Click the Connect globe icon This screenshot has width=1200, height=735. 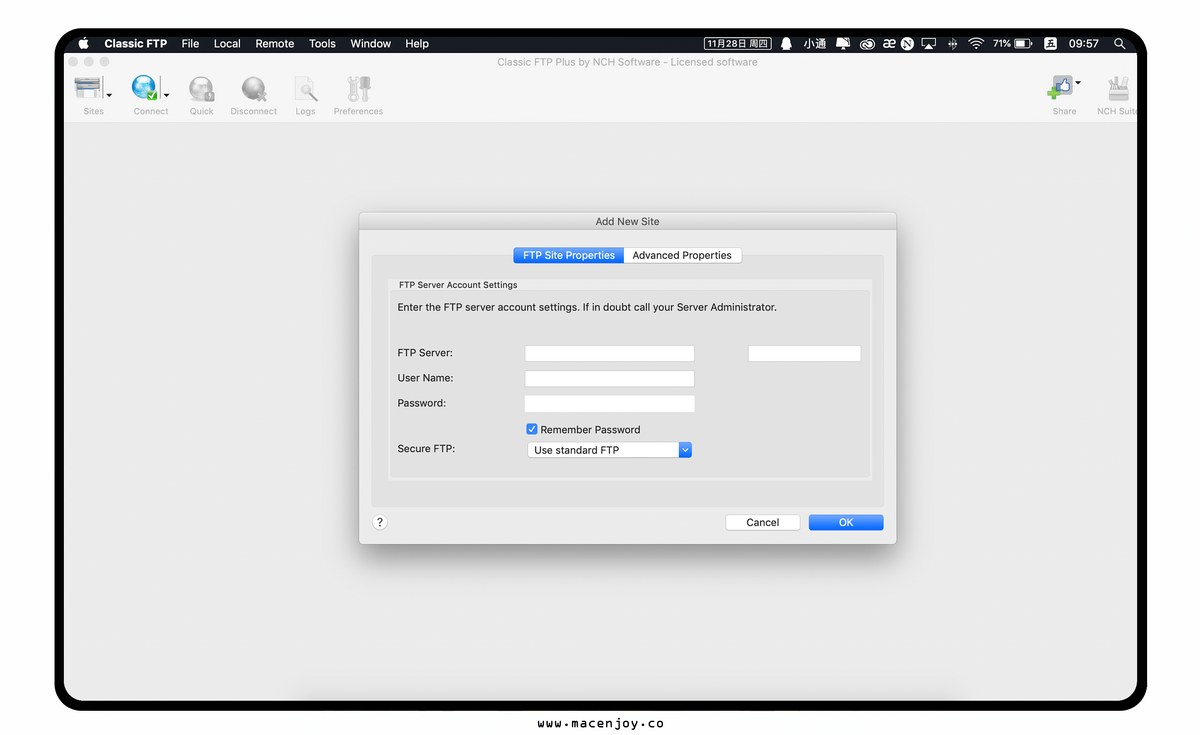tap(146, 88)
